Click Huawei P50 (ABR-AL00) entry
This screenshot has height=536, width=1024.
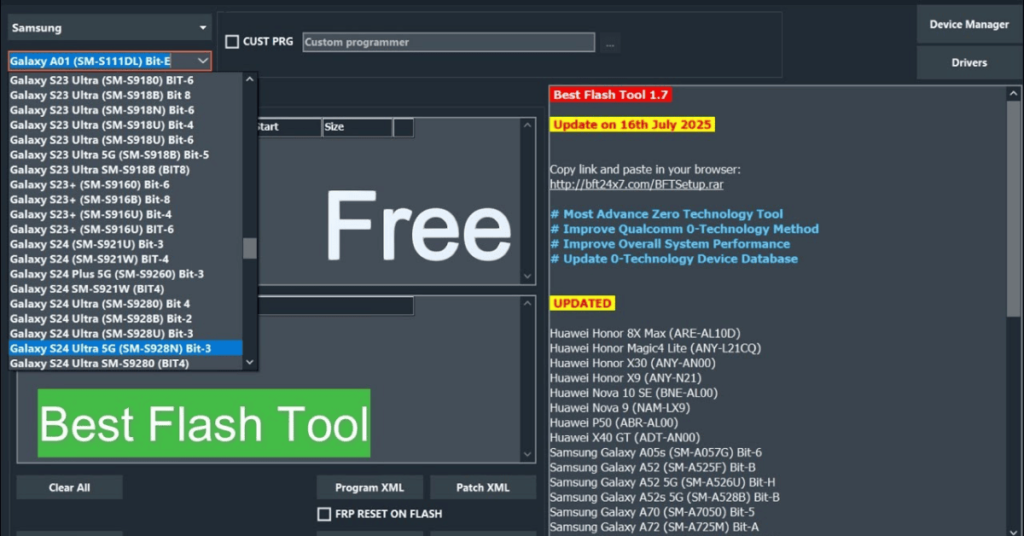tap(614, 423)
